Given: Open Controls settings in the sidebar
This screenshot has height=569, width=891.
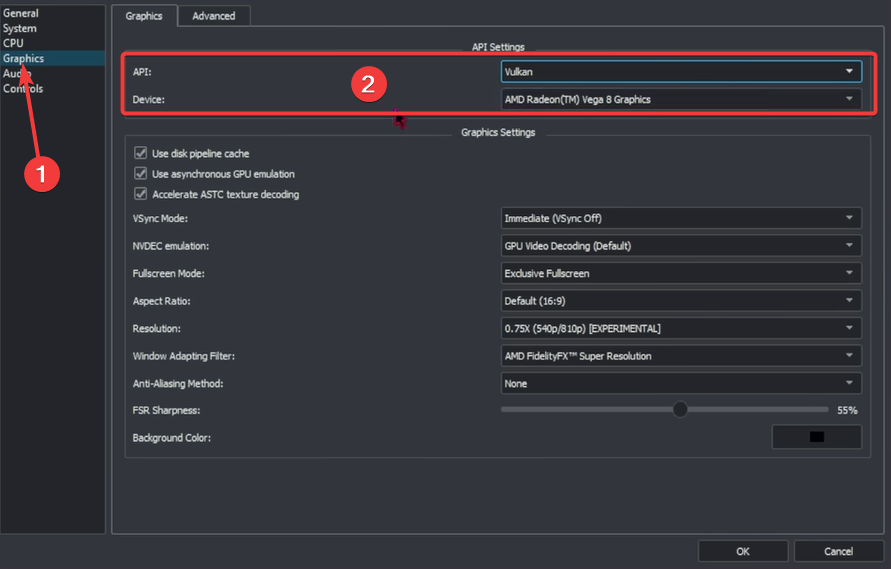Looking at the screenshot, I should point(23,89).
